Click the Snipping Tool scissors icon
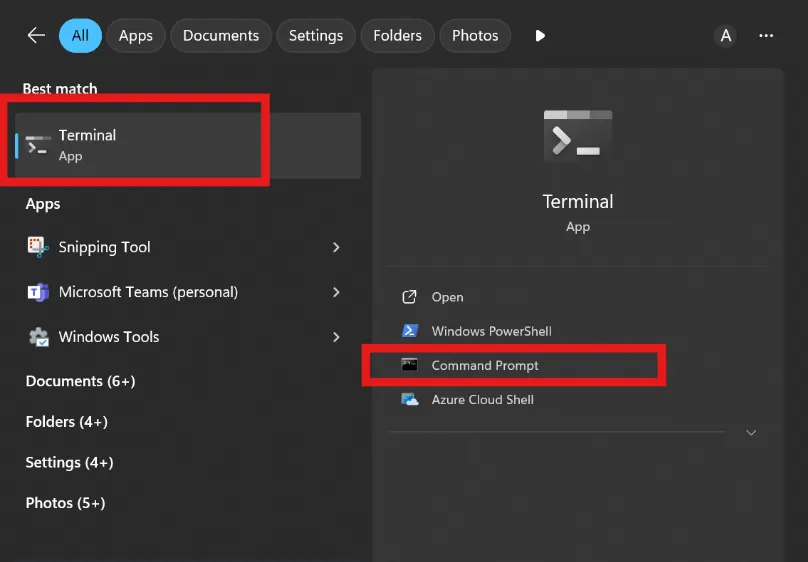Screen dimensions: 808x562 38,247
